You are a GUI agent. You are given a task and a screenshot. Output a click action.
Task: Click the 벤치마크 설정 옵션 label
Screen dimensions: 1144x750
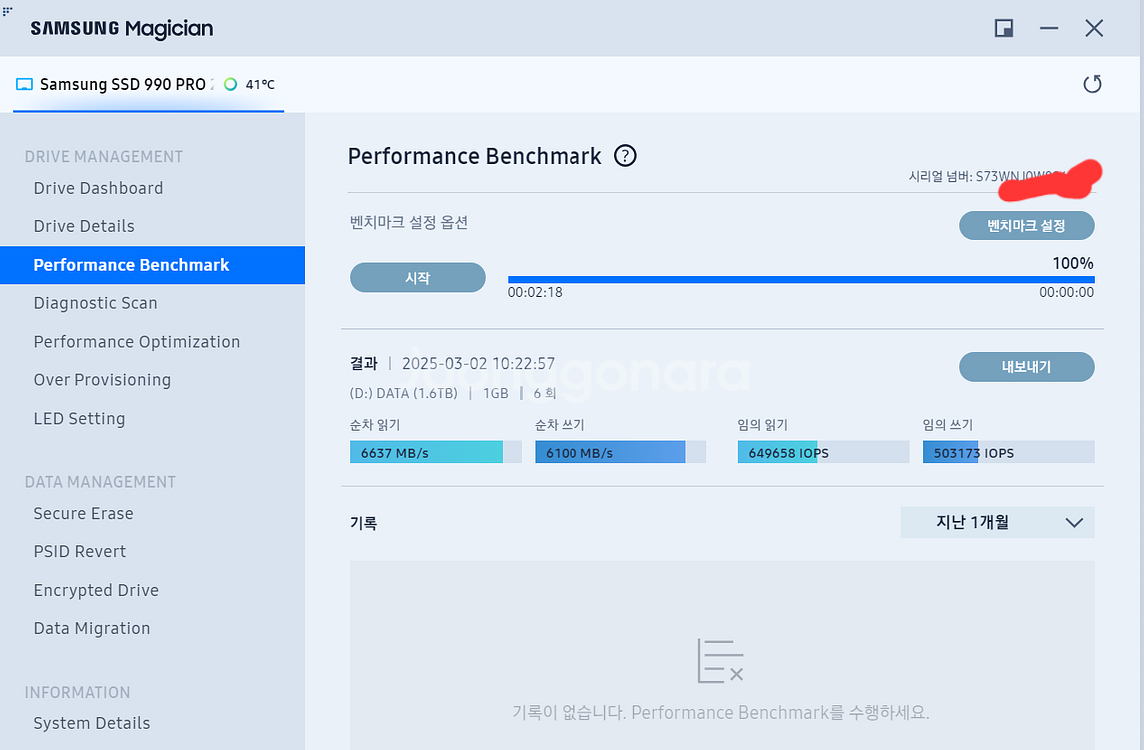tap(409, 223)
